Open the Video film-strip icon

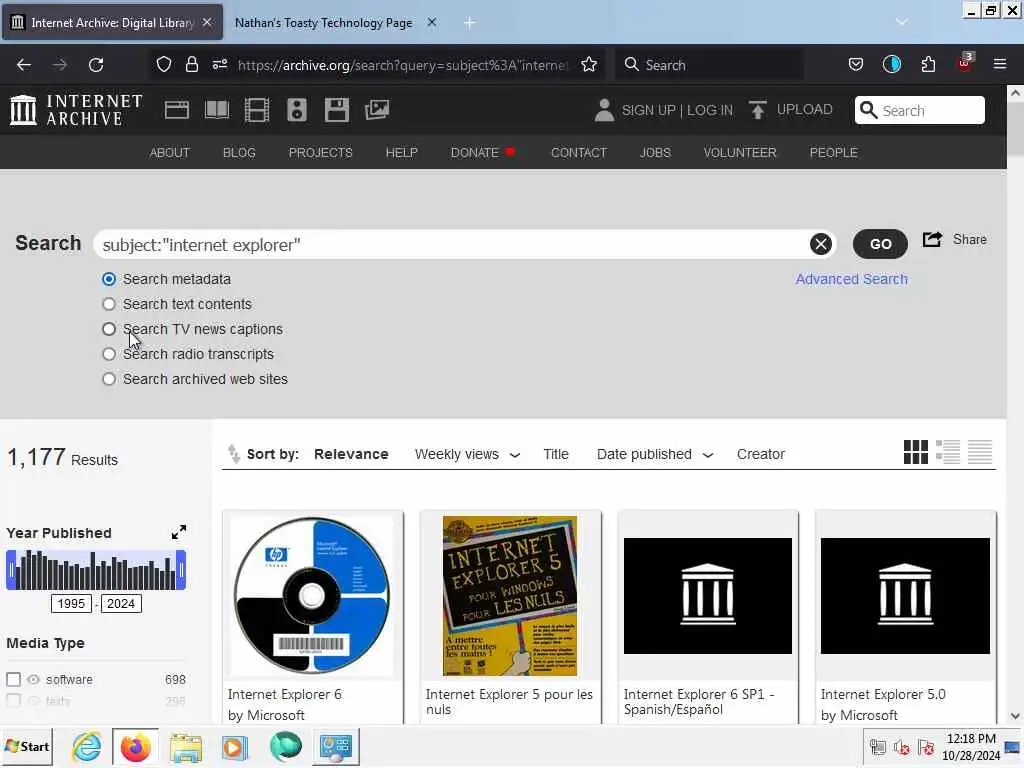click(x=257, y=110)
